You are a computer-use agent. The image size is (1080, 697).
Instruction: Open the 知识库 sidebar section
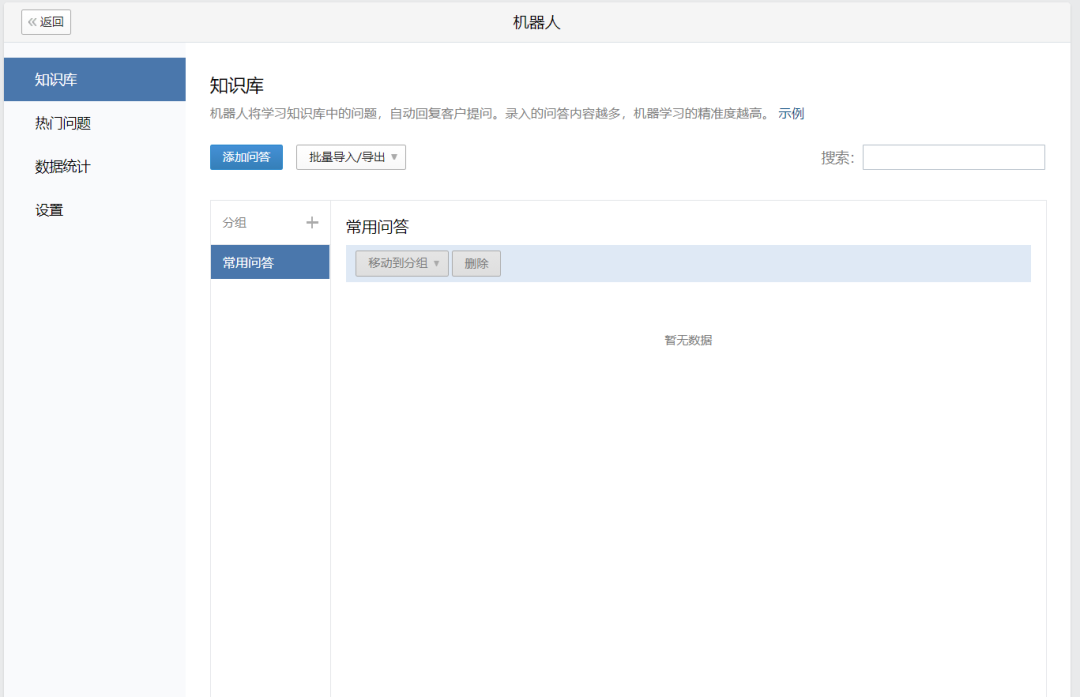[94, 80]
